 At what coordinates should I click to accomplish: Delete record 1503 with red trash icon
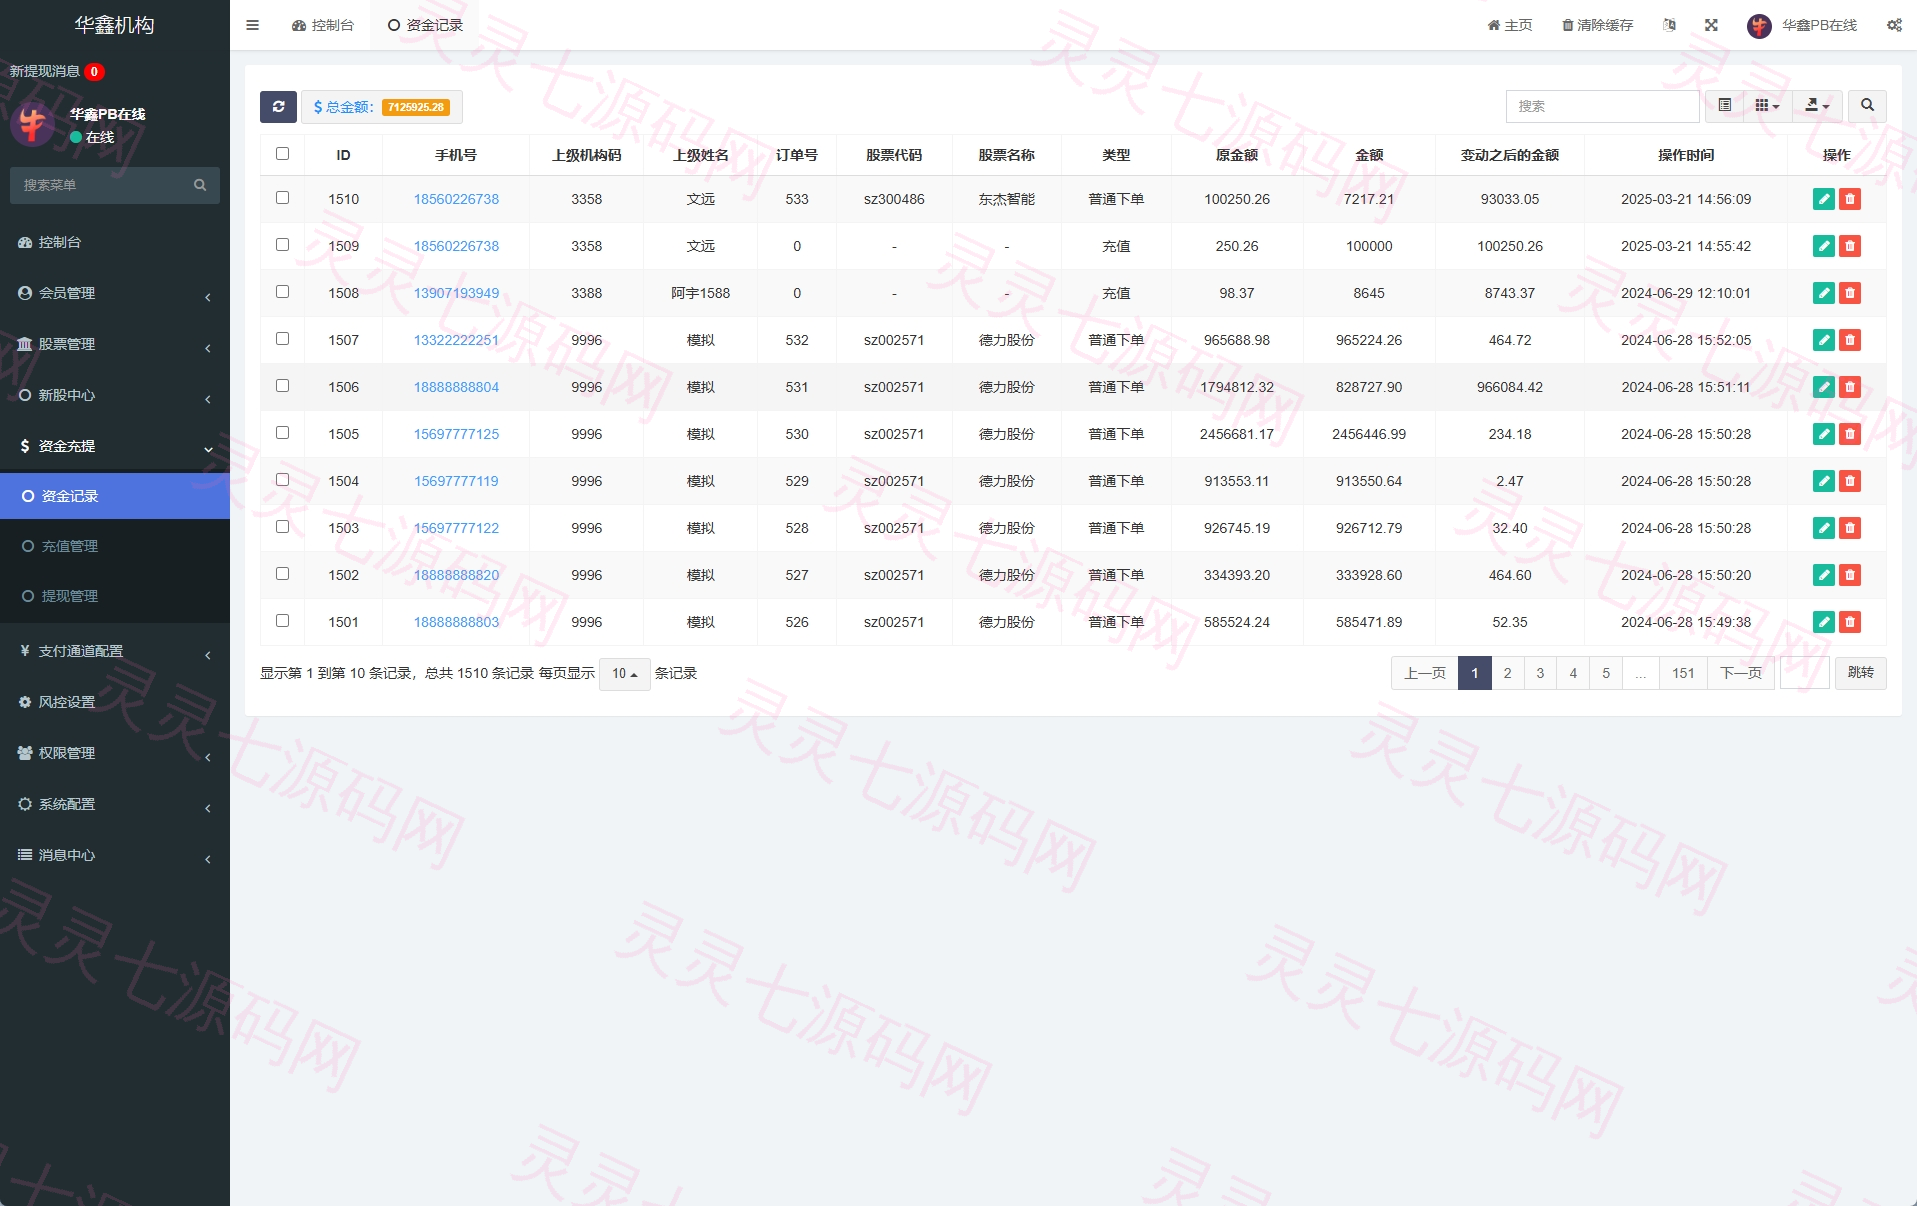click(x=1850, y=528)
